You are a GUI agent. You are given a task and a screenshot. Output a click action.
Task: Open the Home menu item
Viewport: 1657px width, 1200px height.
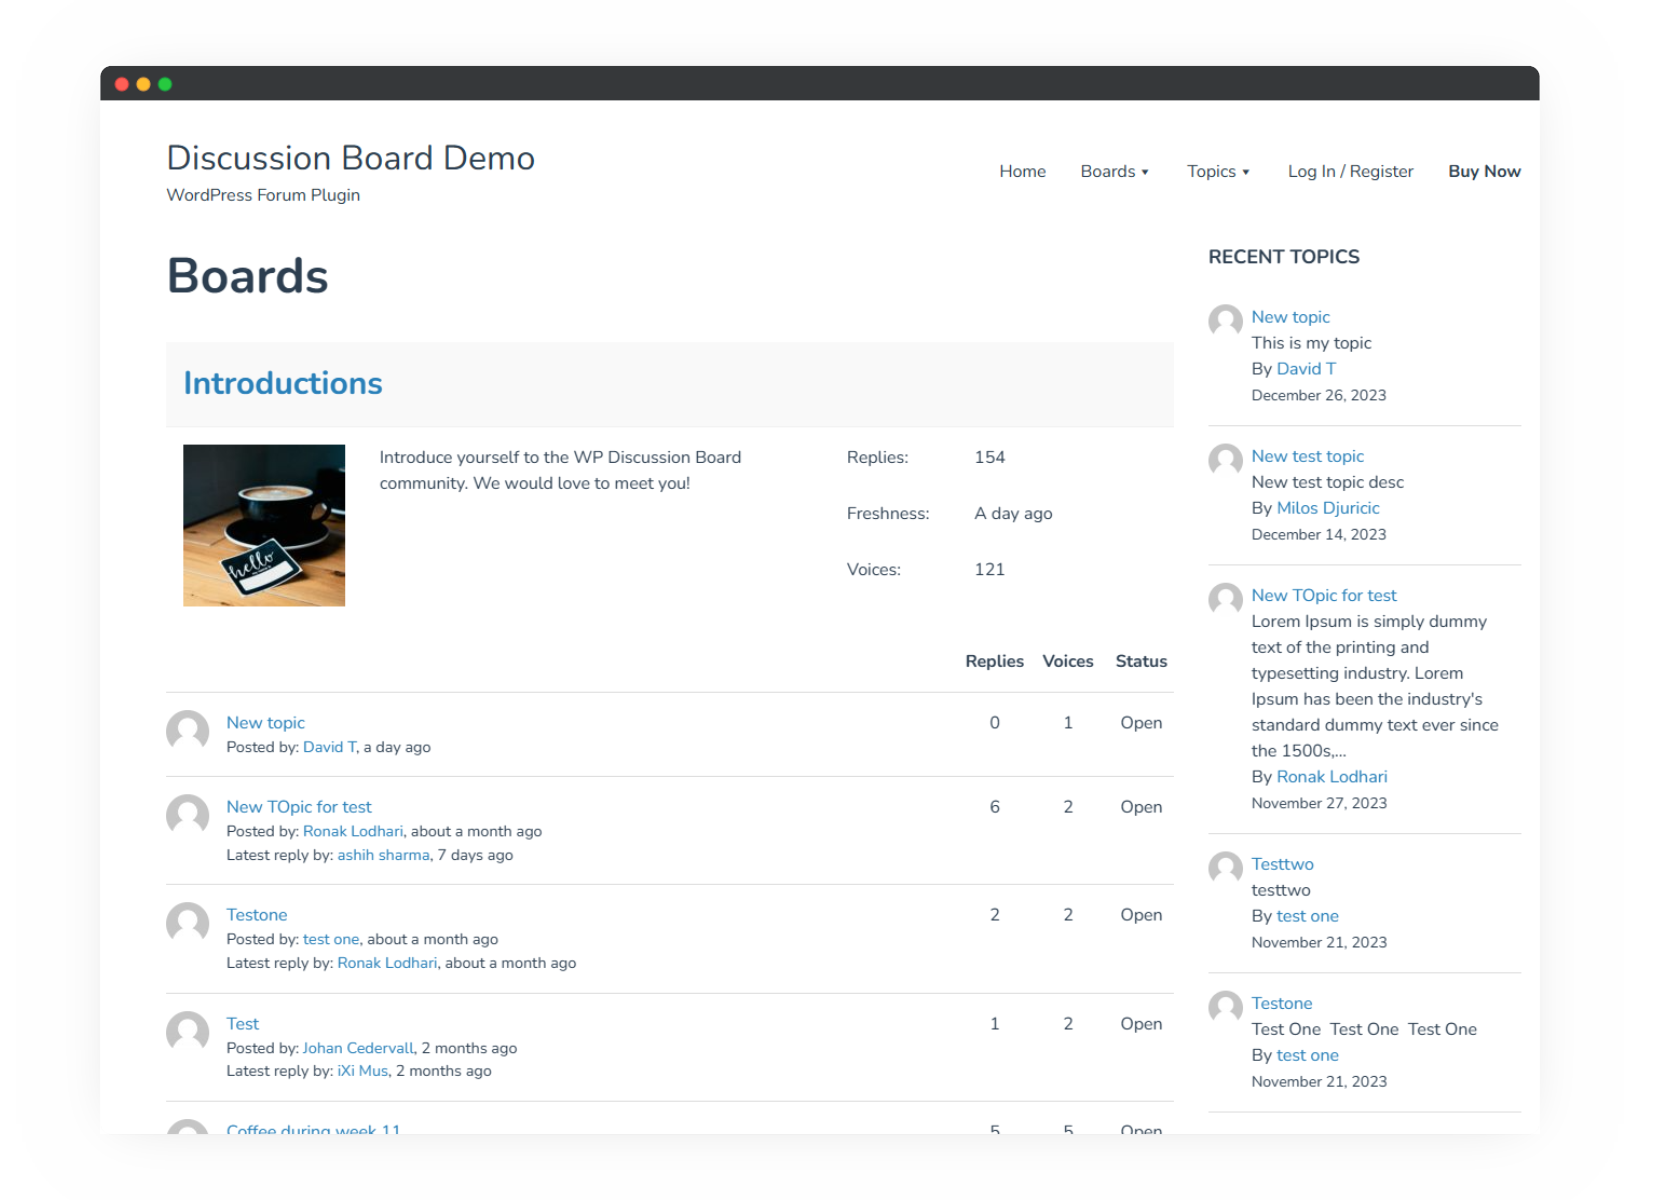(1022, 171)
